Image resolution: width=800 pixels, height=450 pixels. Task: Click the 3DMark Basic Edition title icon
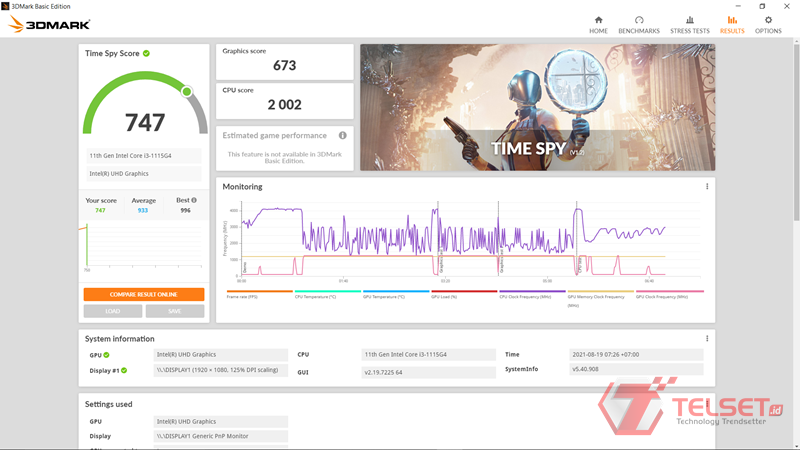[5, 6]
